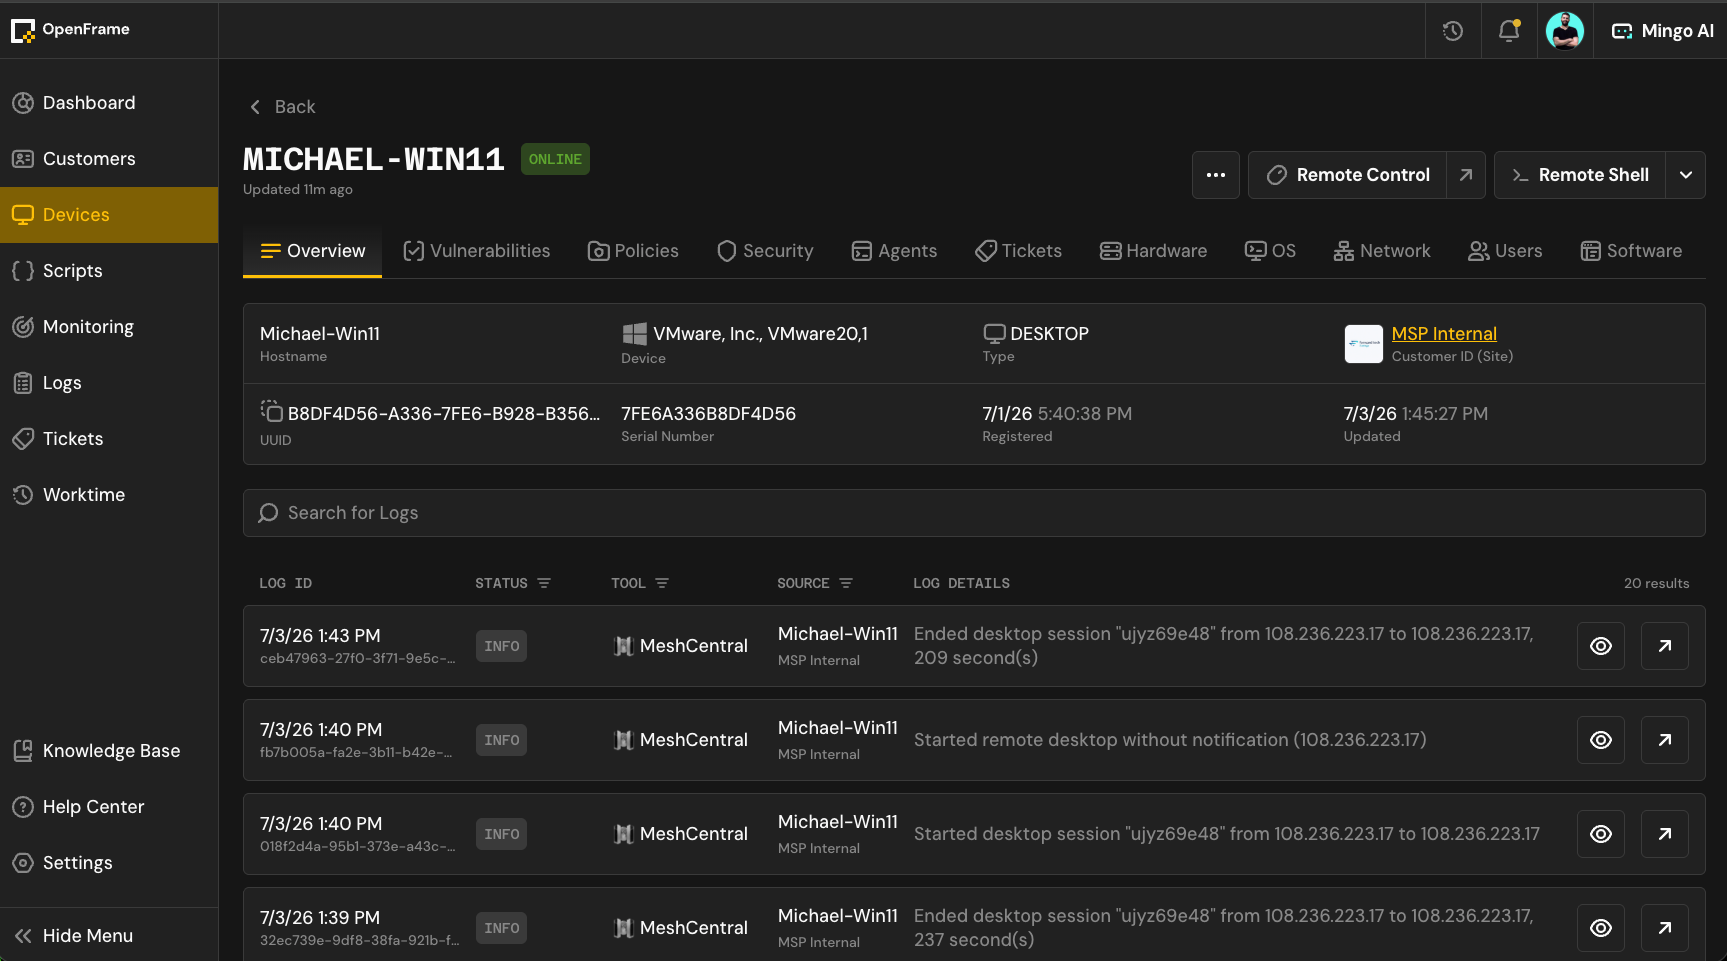Image resolution: width=1727 pixels, height=961 pixels.
Task: Open the MSP Internal customer link
Action: click(1444, 334)
